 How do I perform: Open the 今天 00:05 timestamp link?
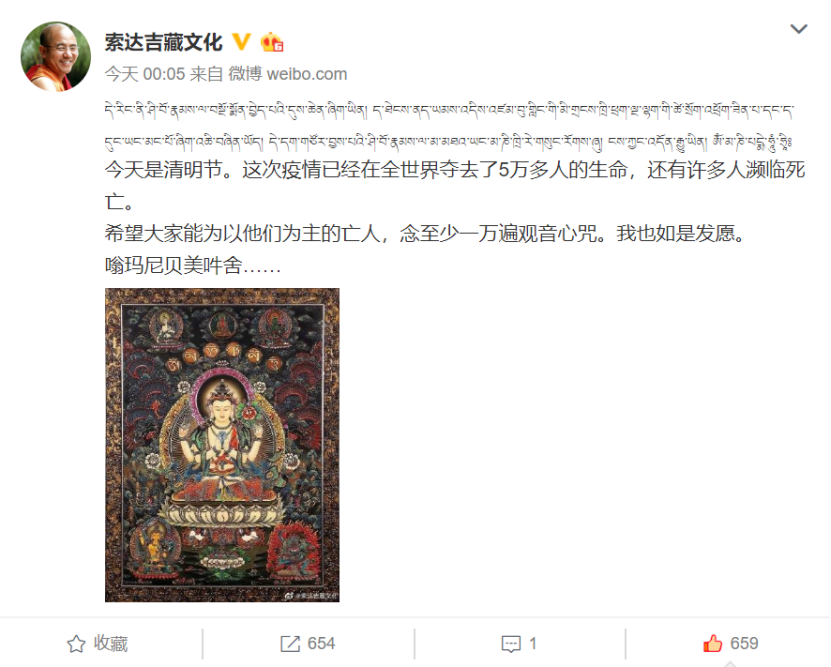point(145,74)
